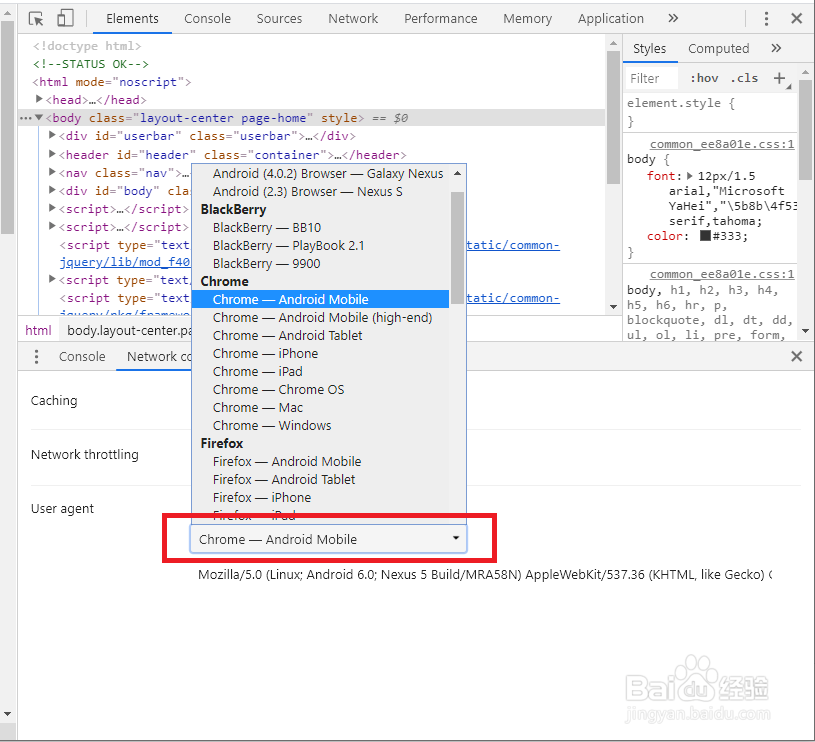Open the drawer's three-dot menu
This screenshot has height=742, width=815.
tap(36, 356)
